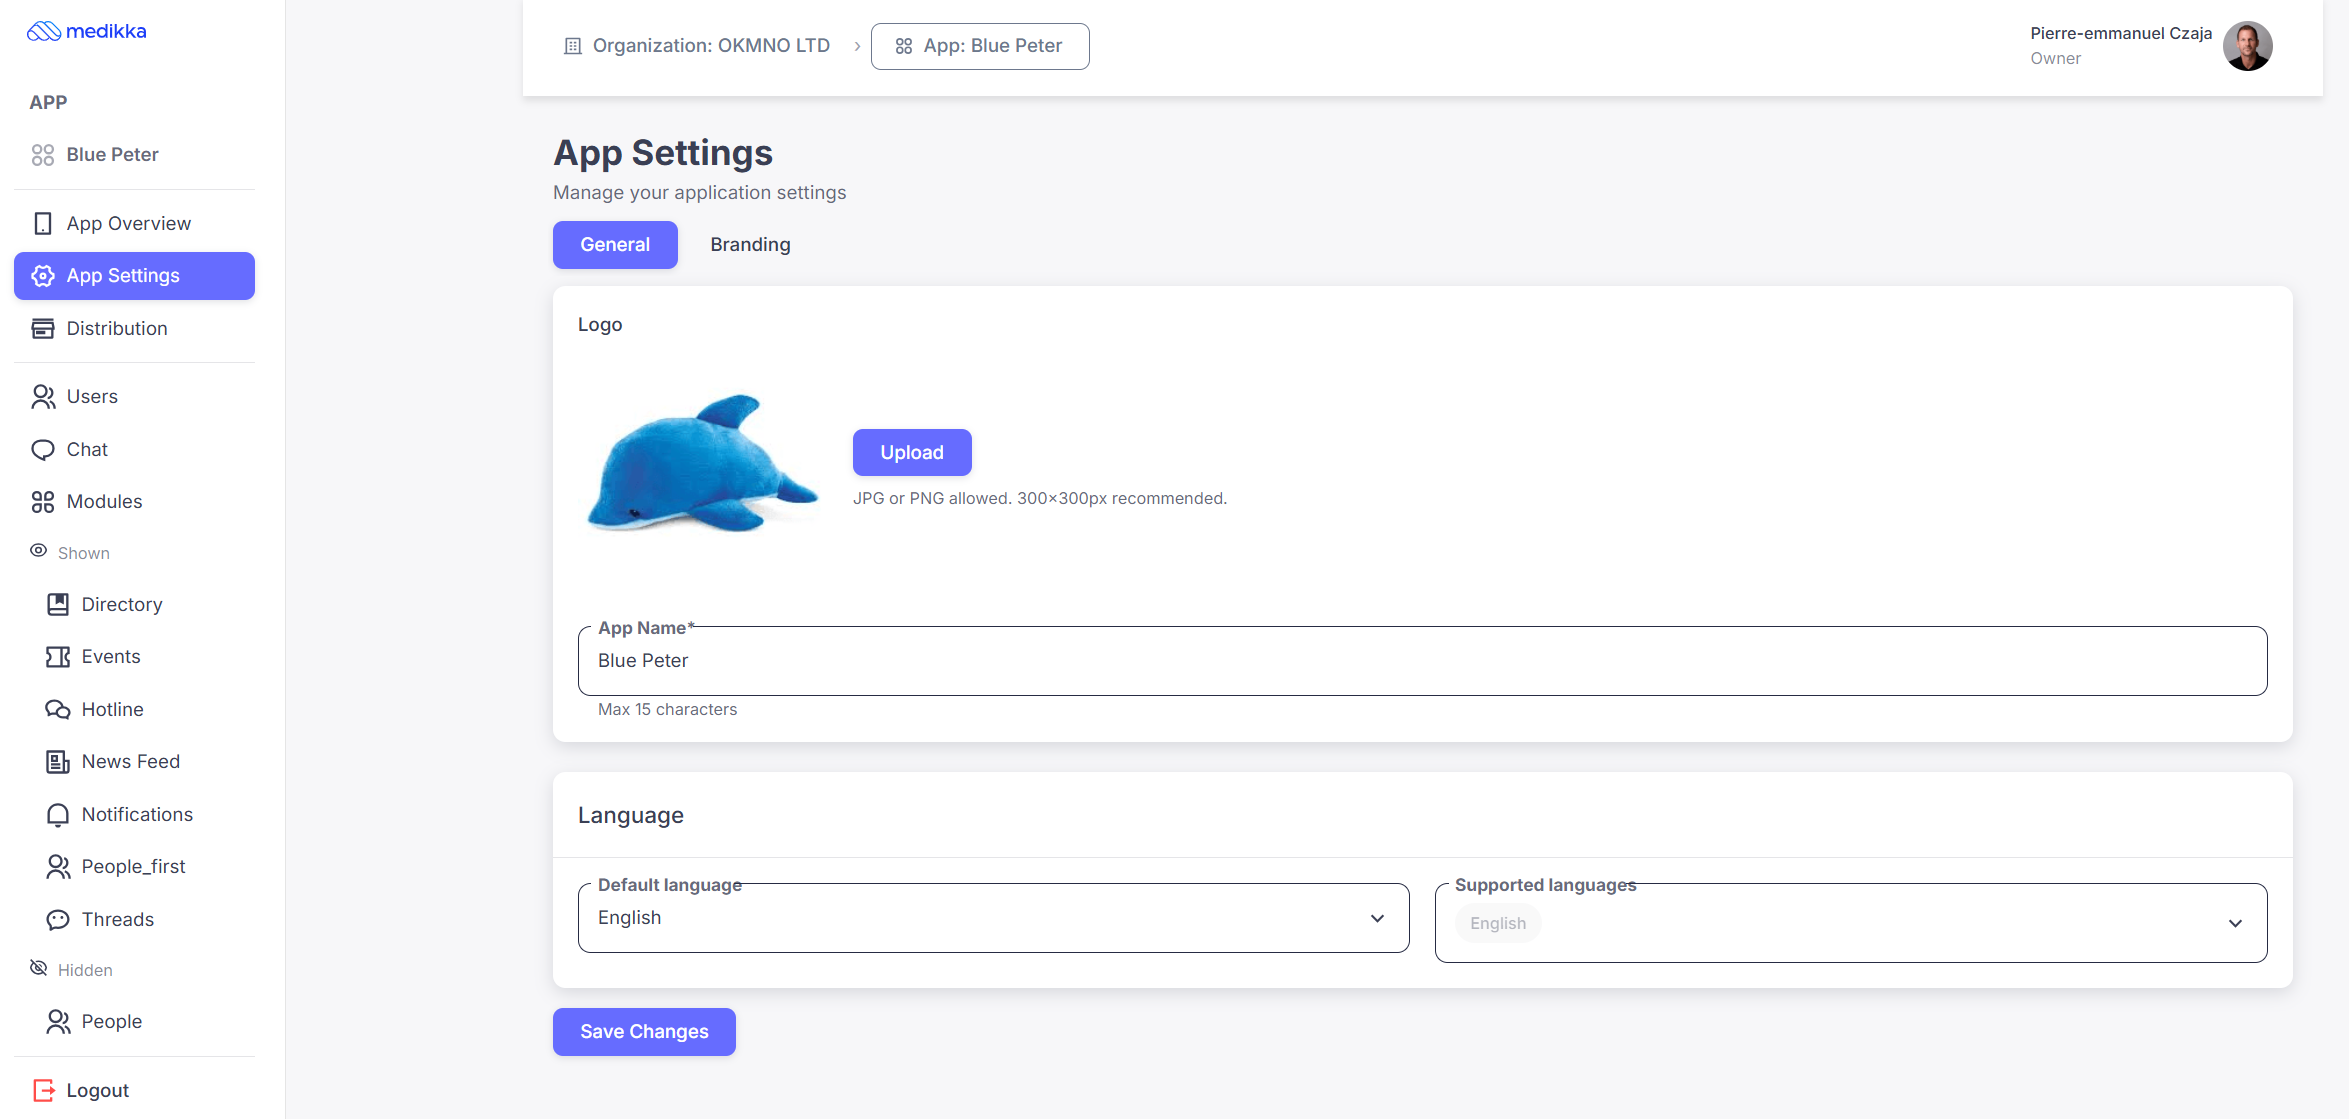Click the Upload logo button

[x=911, y=452]
